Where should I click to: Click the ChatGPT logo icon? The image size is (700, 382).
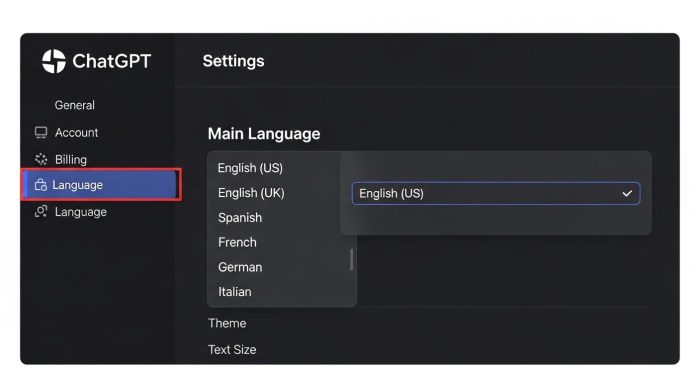point(54,61)
